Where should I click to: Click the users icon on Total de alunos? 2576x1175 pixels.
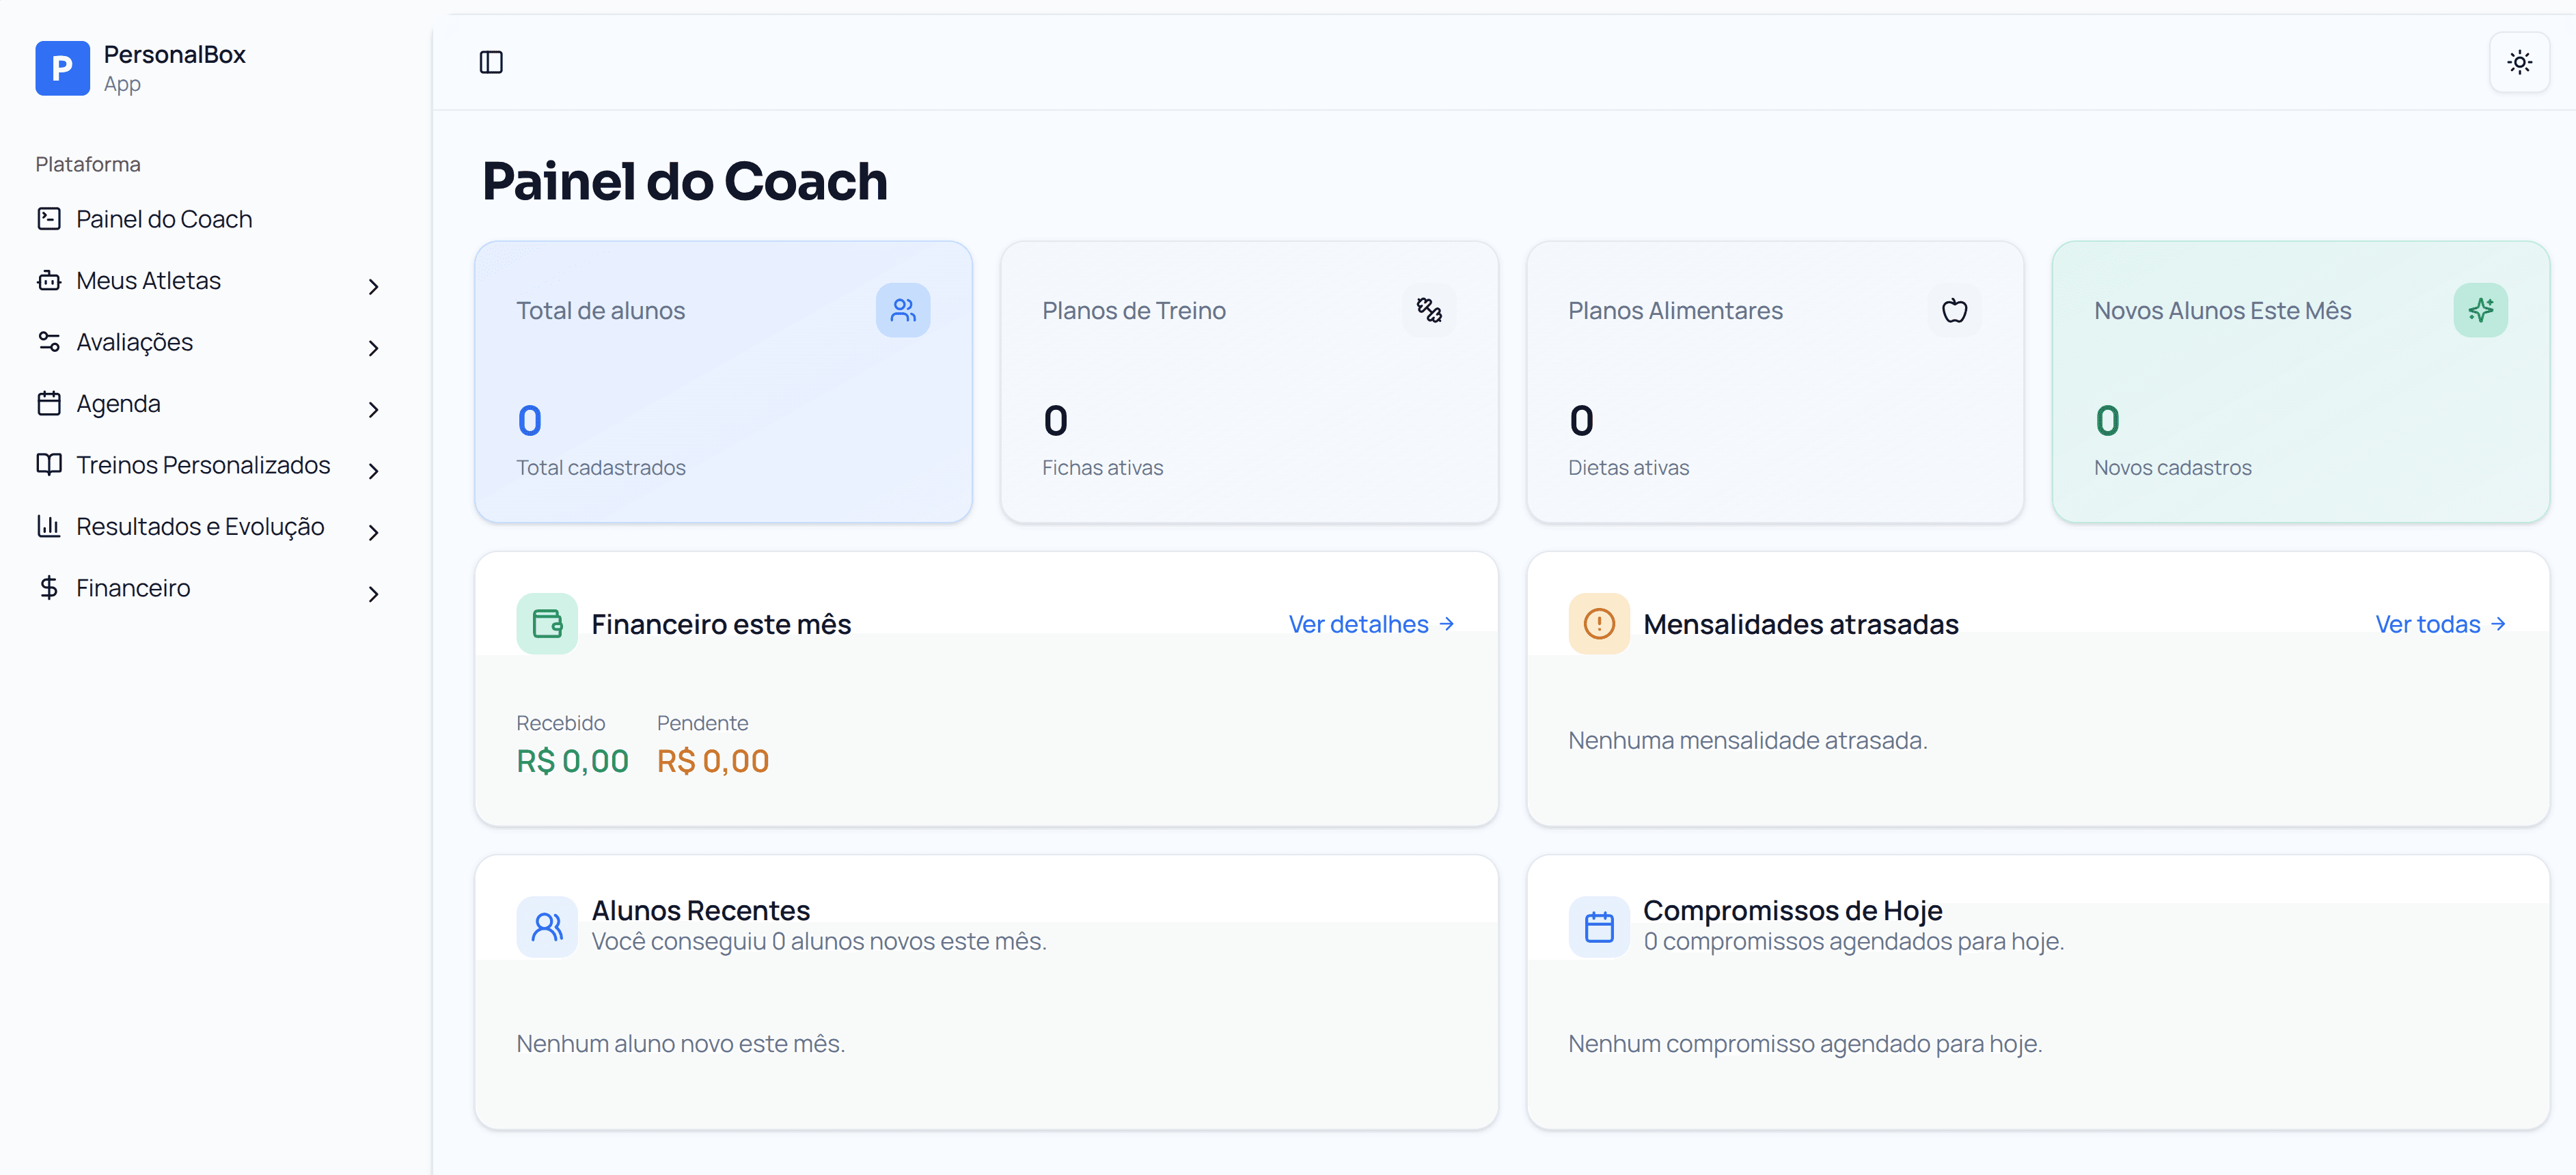pyautogui.click(x=903, y=310)
